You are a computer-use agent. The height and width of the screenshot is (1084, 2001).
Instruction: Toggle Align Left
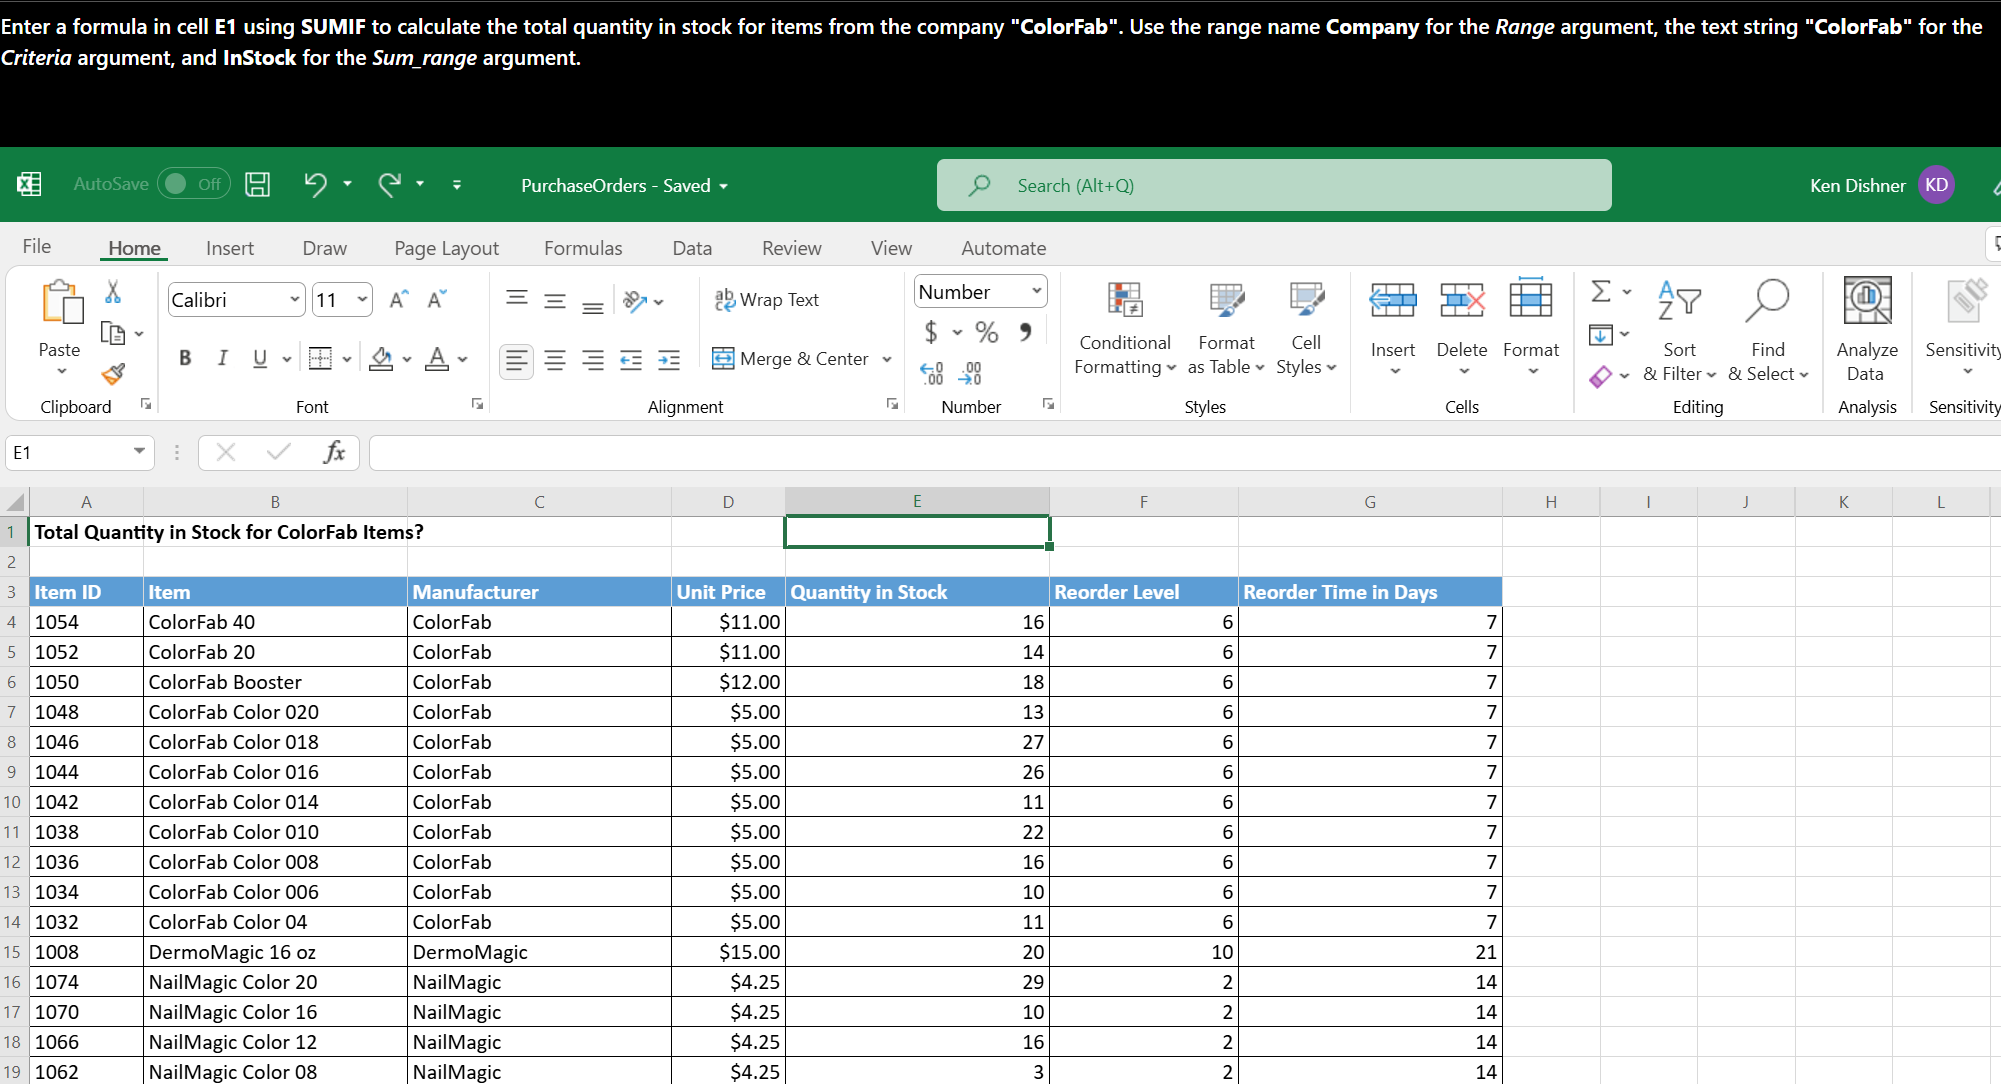click(517, 360)
